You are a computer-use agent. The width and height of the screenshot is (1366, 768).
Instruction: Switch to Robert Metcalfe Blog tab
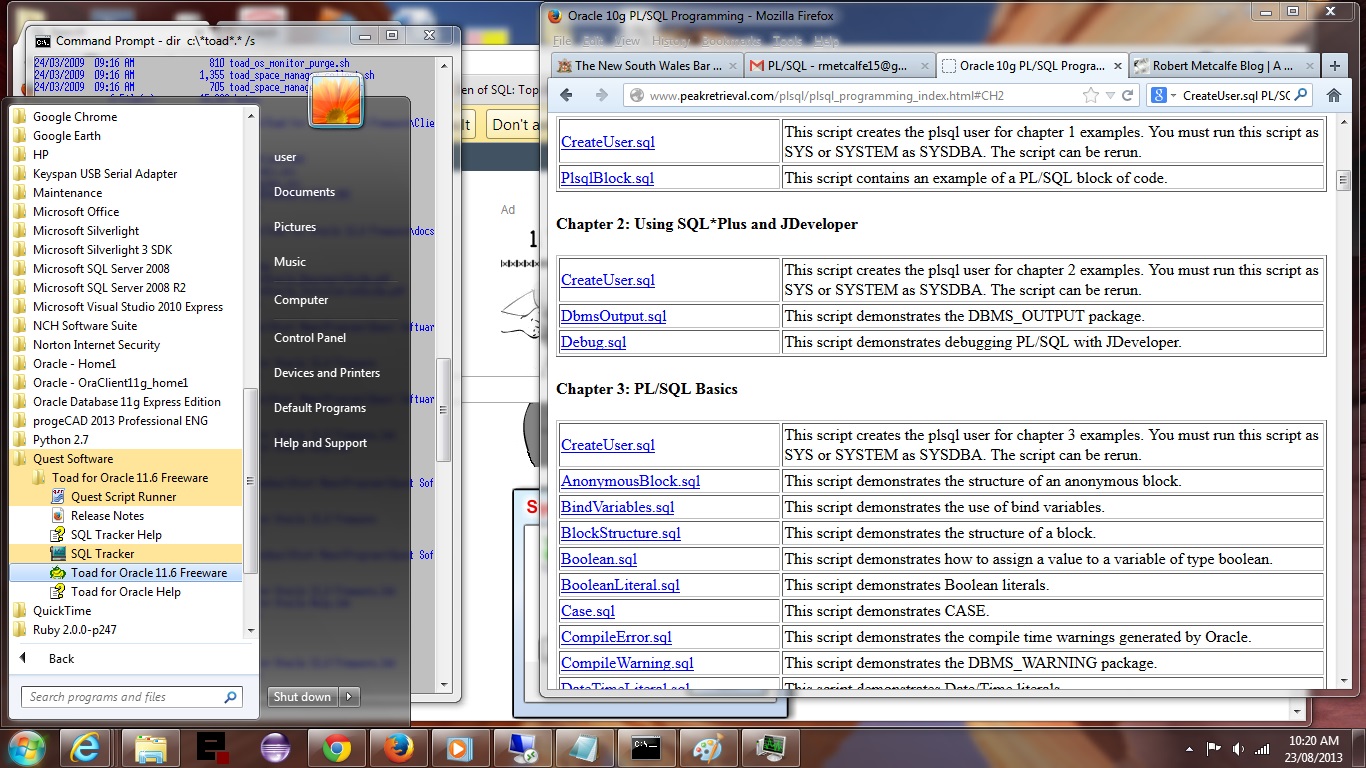pos(1224,66)
